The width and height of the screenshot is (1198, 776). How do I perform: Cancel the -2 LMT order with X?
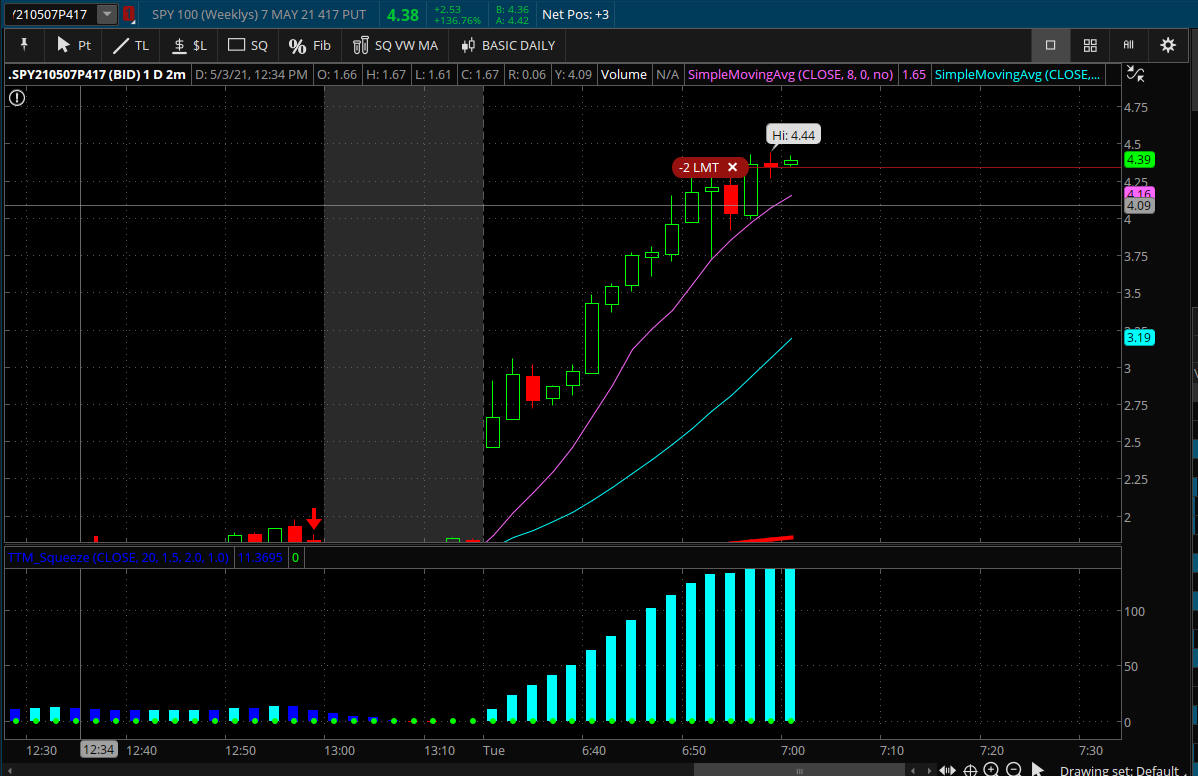[x=732, y=167]
